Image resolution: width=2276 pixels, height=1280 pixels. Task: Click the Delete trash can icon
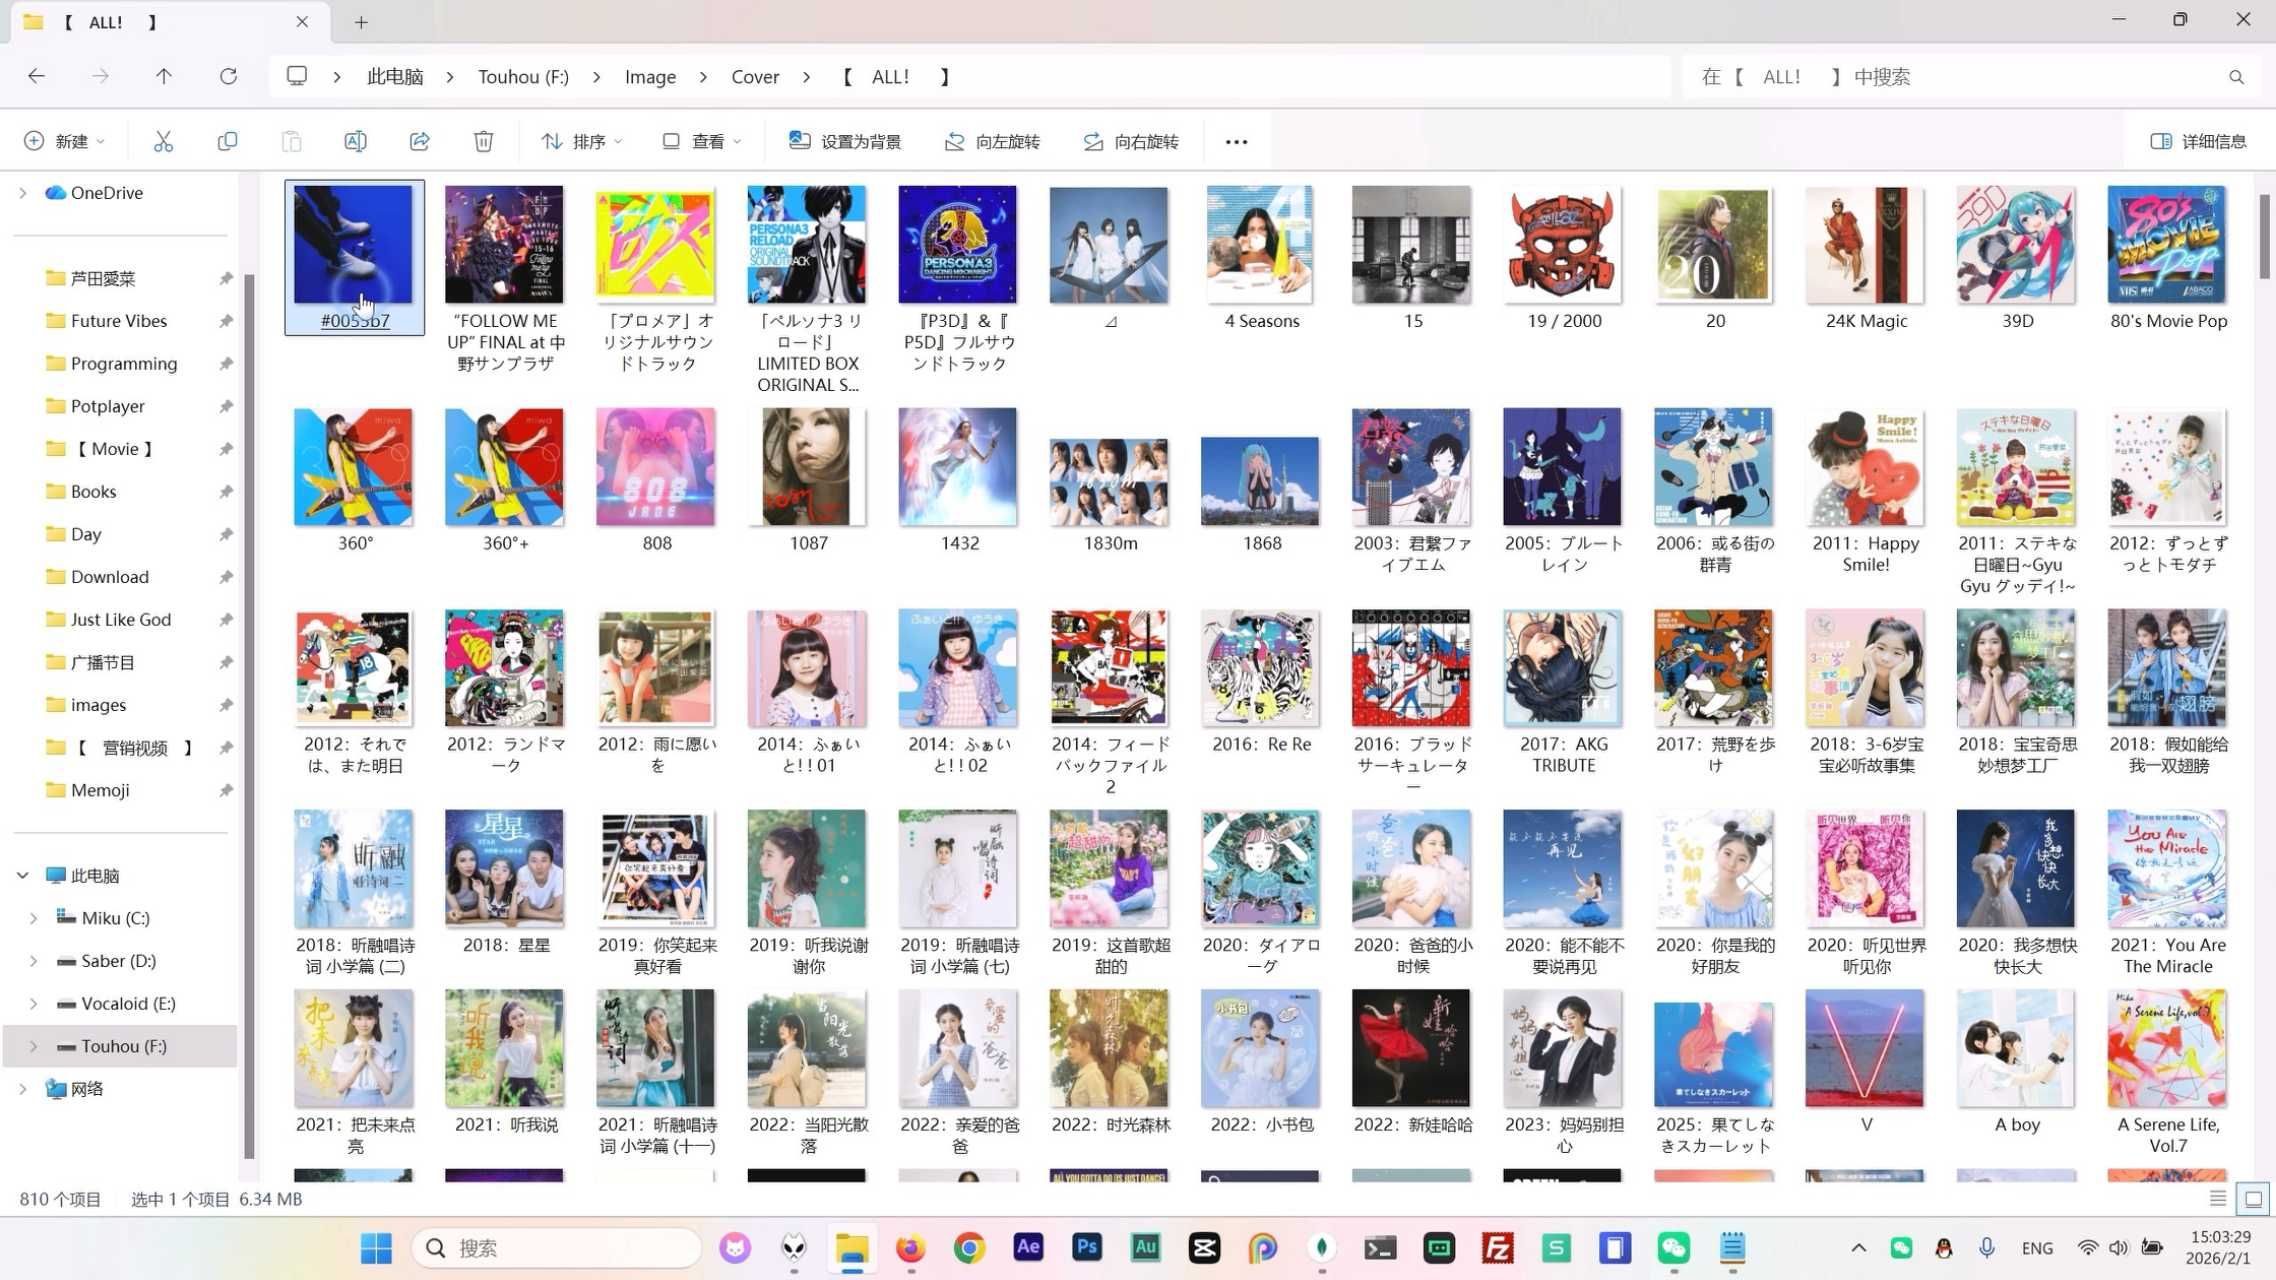[x=483, y=141]
